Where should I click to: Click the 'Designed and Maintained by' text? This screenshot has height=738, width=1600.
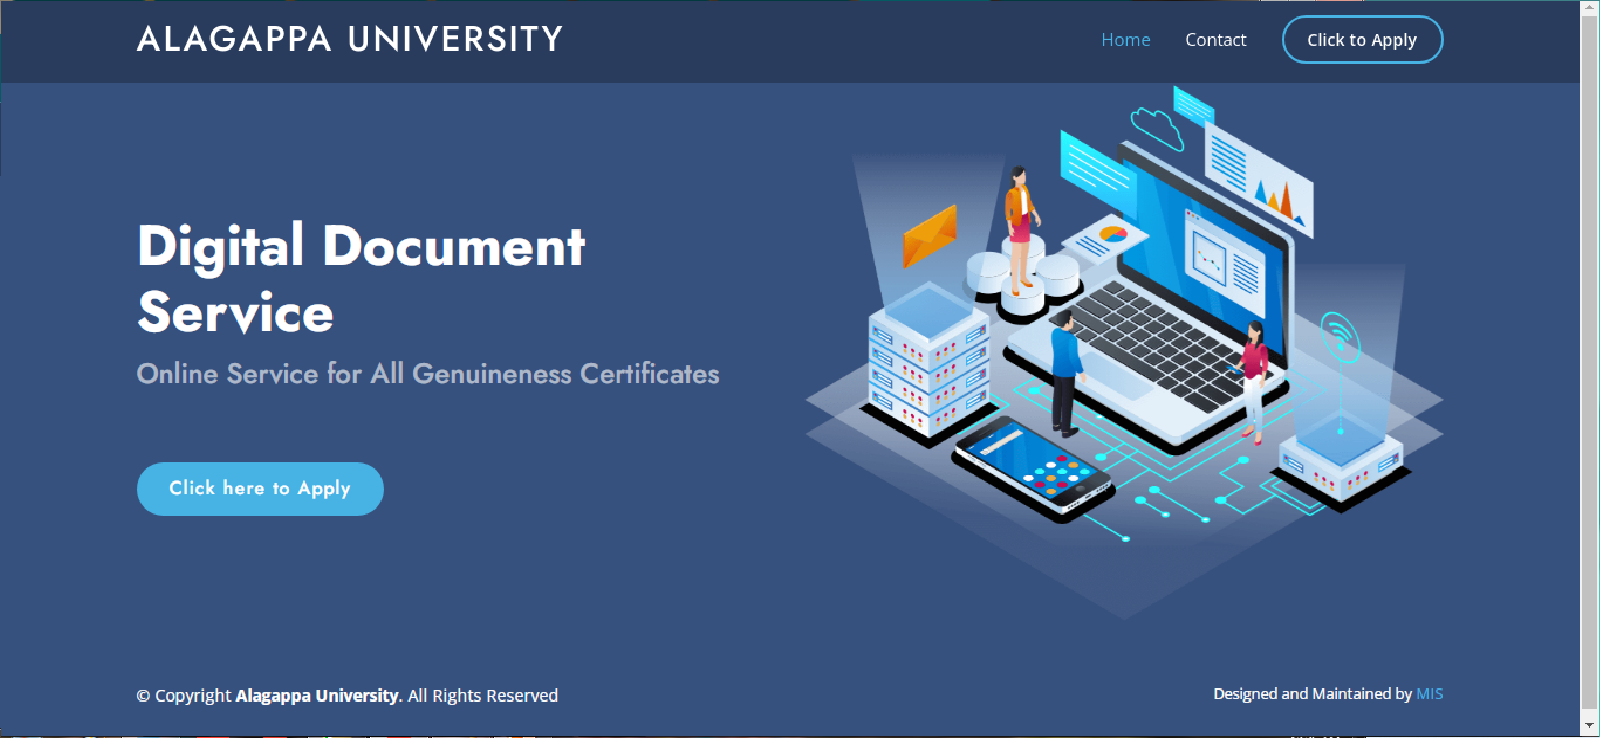point(1312,694)
